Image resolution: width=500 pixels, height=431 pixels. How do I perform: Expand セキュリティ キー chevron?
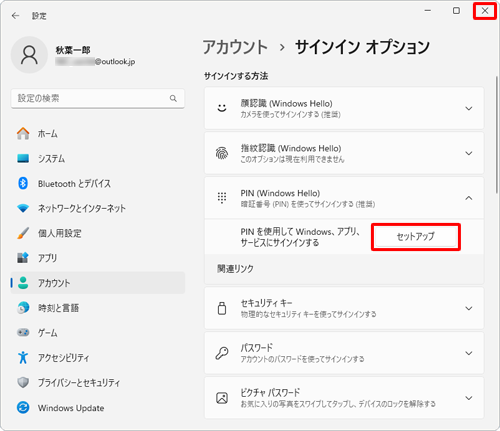pos(469,308)
